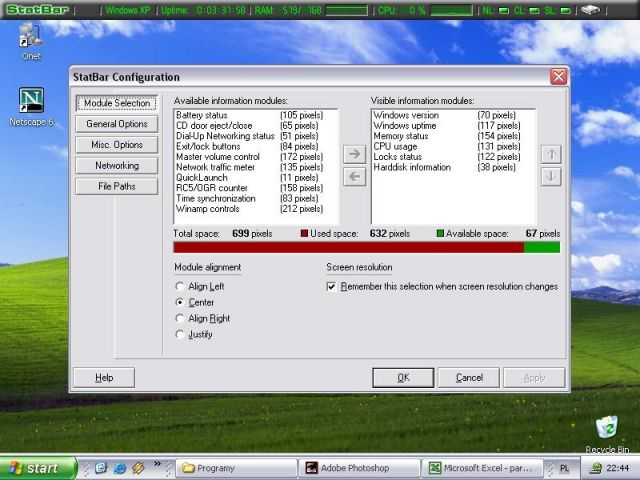
Task: Click the 22:44 taskbar clock
Action: coord(618,468)
